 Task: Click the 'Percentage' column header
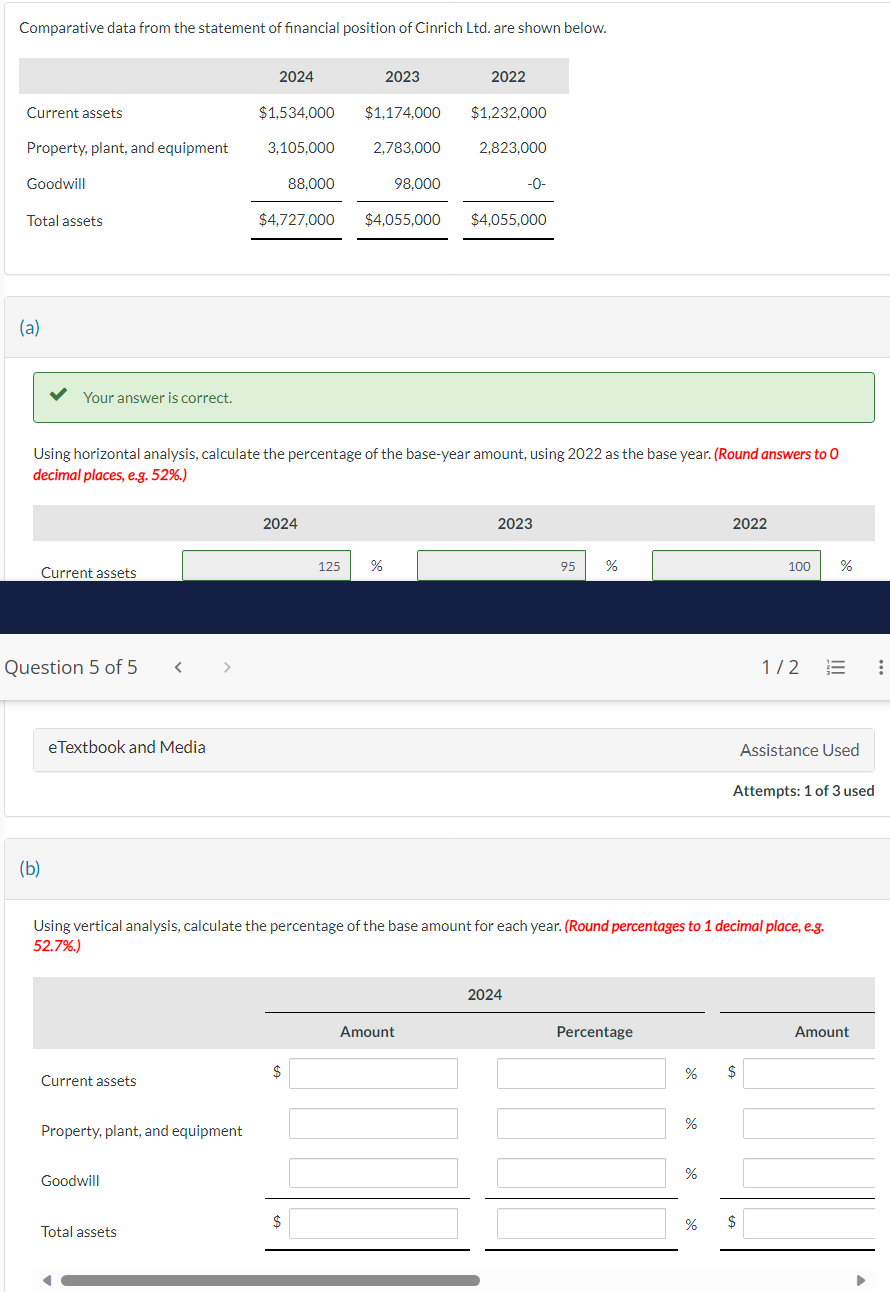click(594, 1031)
